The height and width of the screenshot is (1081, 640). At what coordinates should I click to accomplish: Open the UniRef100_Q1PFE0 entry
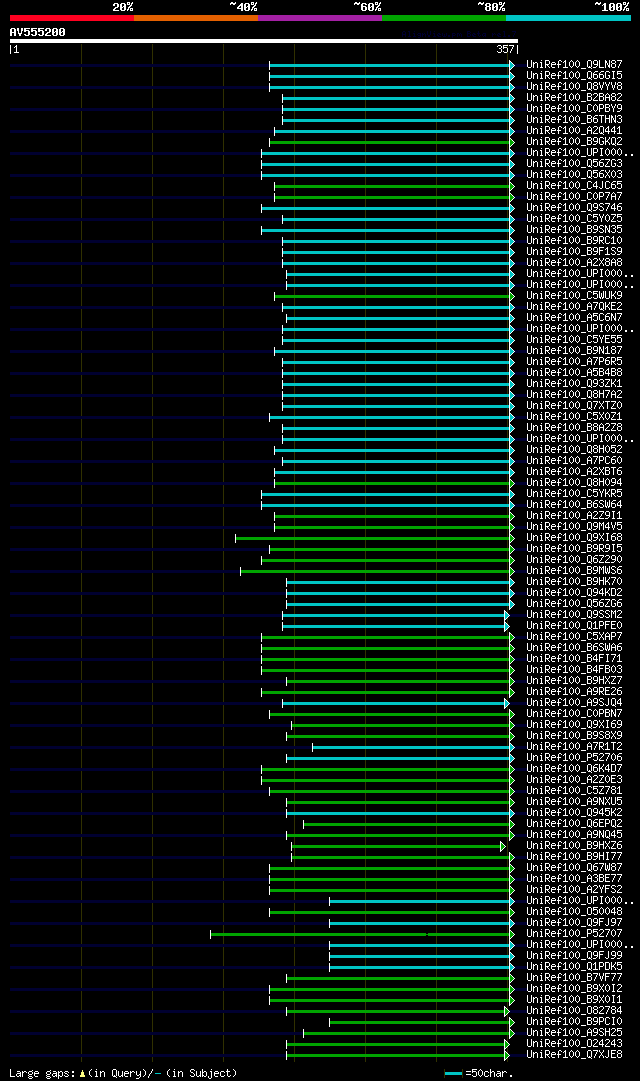(574, 626)
